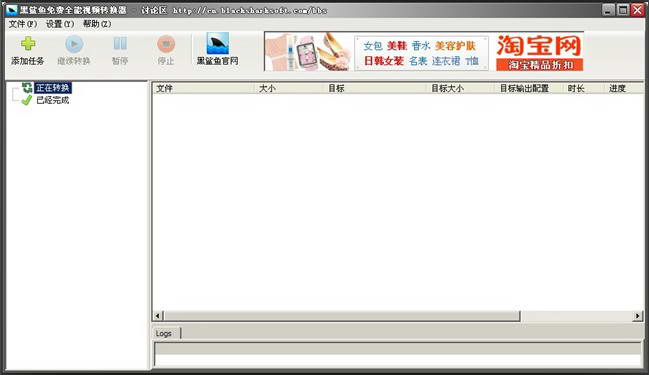Click the 美容护肤 ad link
The height and width of the screenshot is (375, 649).
point(456,46)
